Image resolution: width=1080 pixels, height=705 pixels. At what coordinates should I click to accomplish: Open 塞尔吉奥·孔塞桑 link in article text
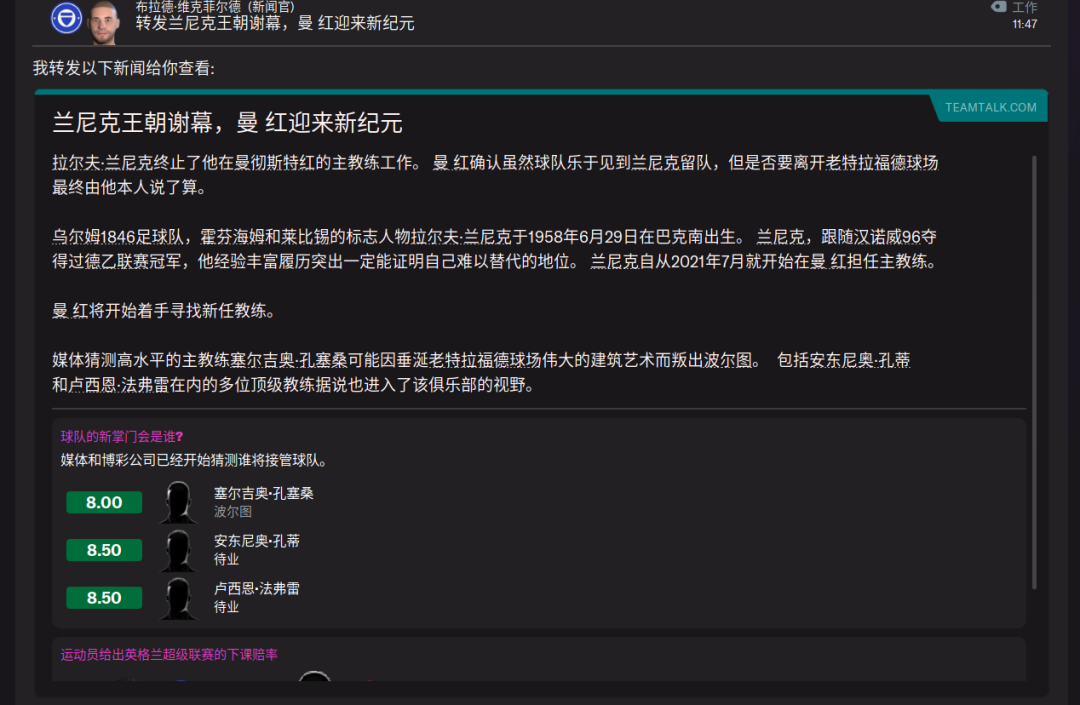point(289,361)
